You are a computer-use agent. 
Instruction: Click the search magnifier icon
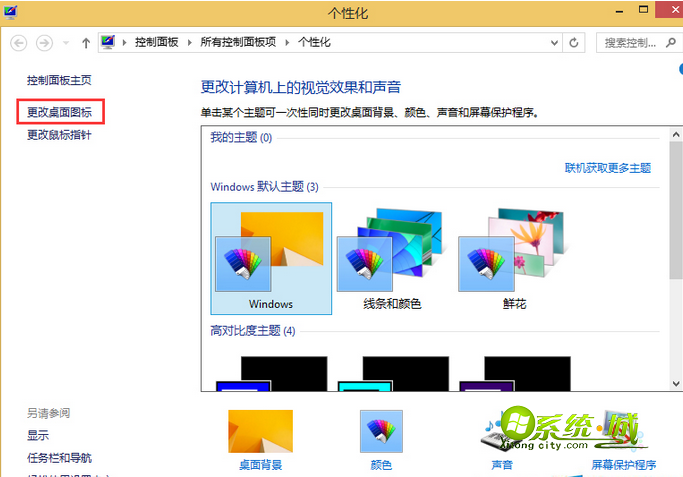pos(671,43)
